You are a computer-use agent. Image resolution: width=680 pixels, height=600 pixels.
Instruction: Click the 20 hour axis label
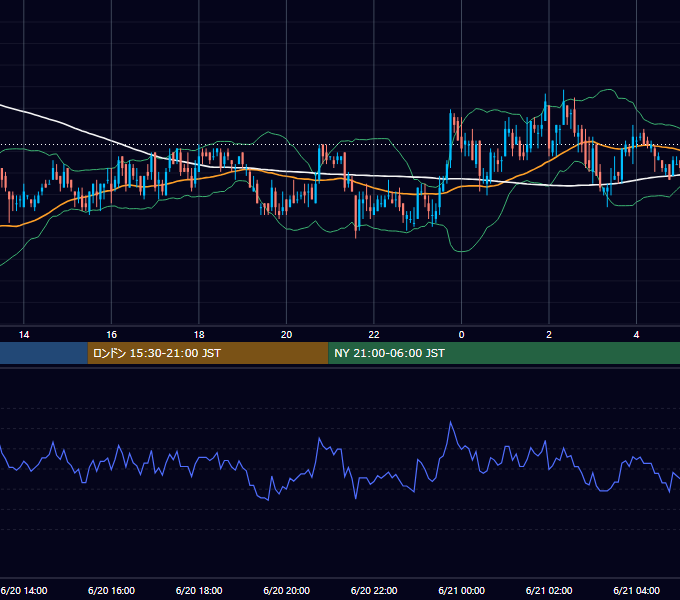286,335
